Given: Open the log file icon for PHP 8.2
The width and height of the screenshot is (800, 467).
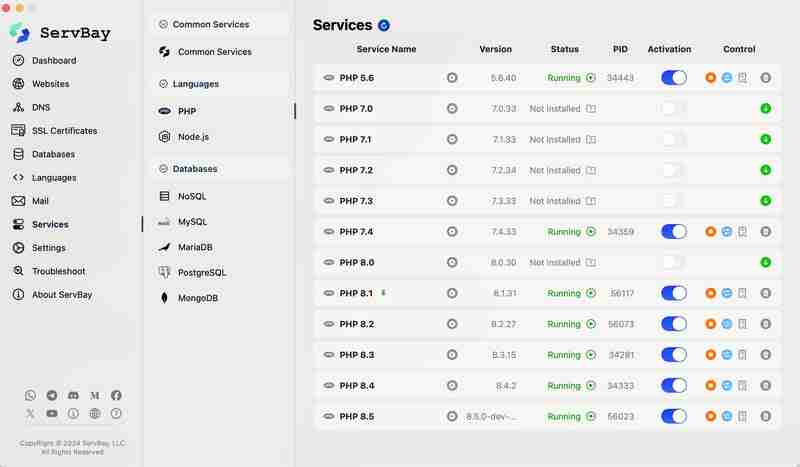Looking at the screenshot, I should [x=743, y=324].
